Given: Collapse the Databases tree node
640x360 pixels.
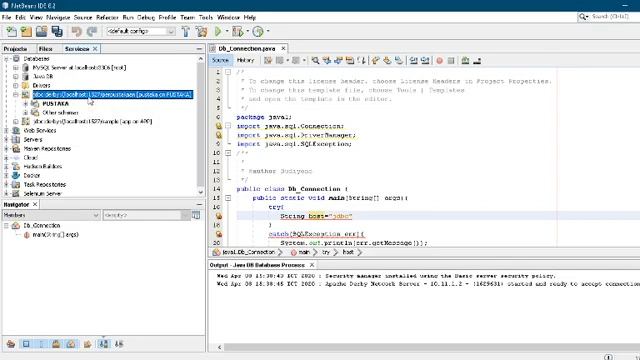Looking at the screenshot, I should pyautogui.click(x=6, y=59).
